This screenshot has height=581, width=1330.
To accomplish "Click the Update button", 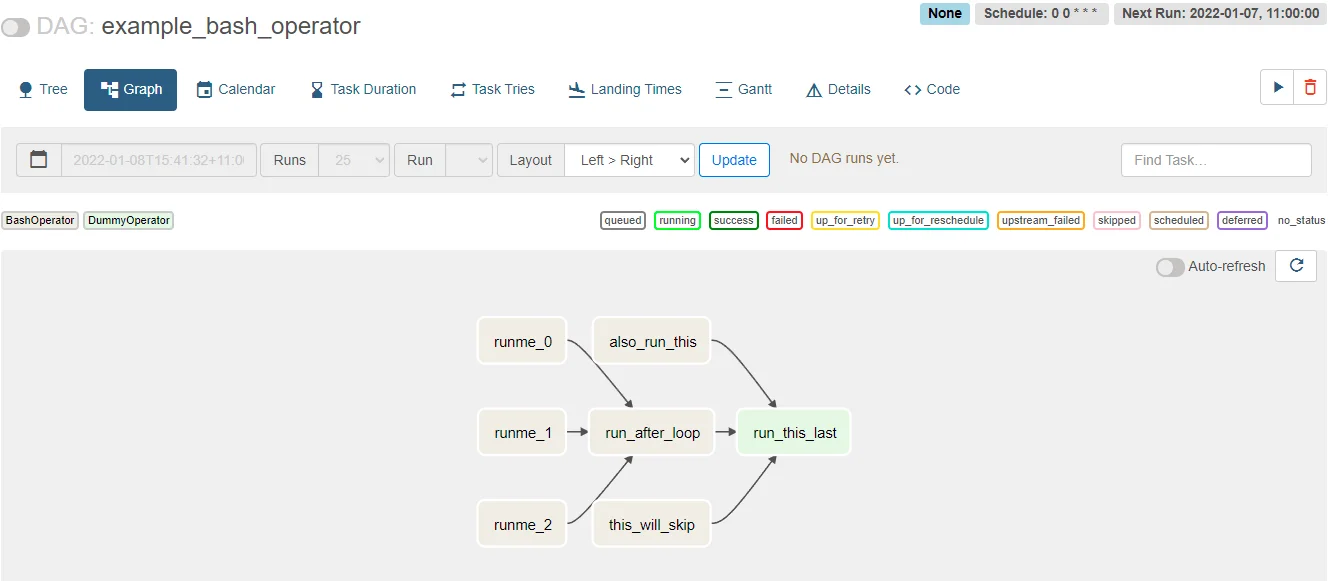I will point(734,160).
